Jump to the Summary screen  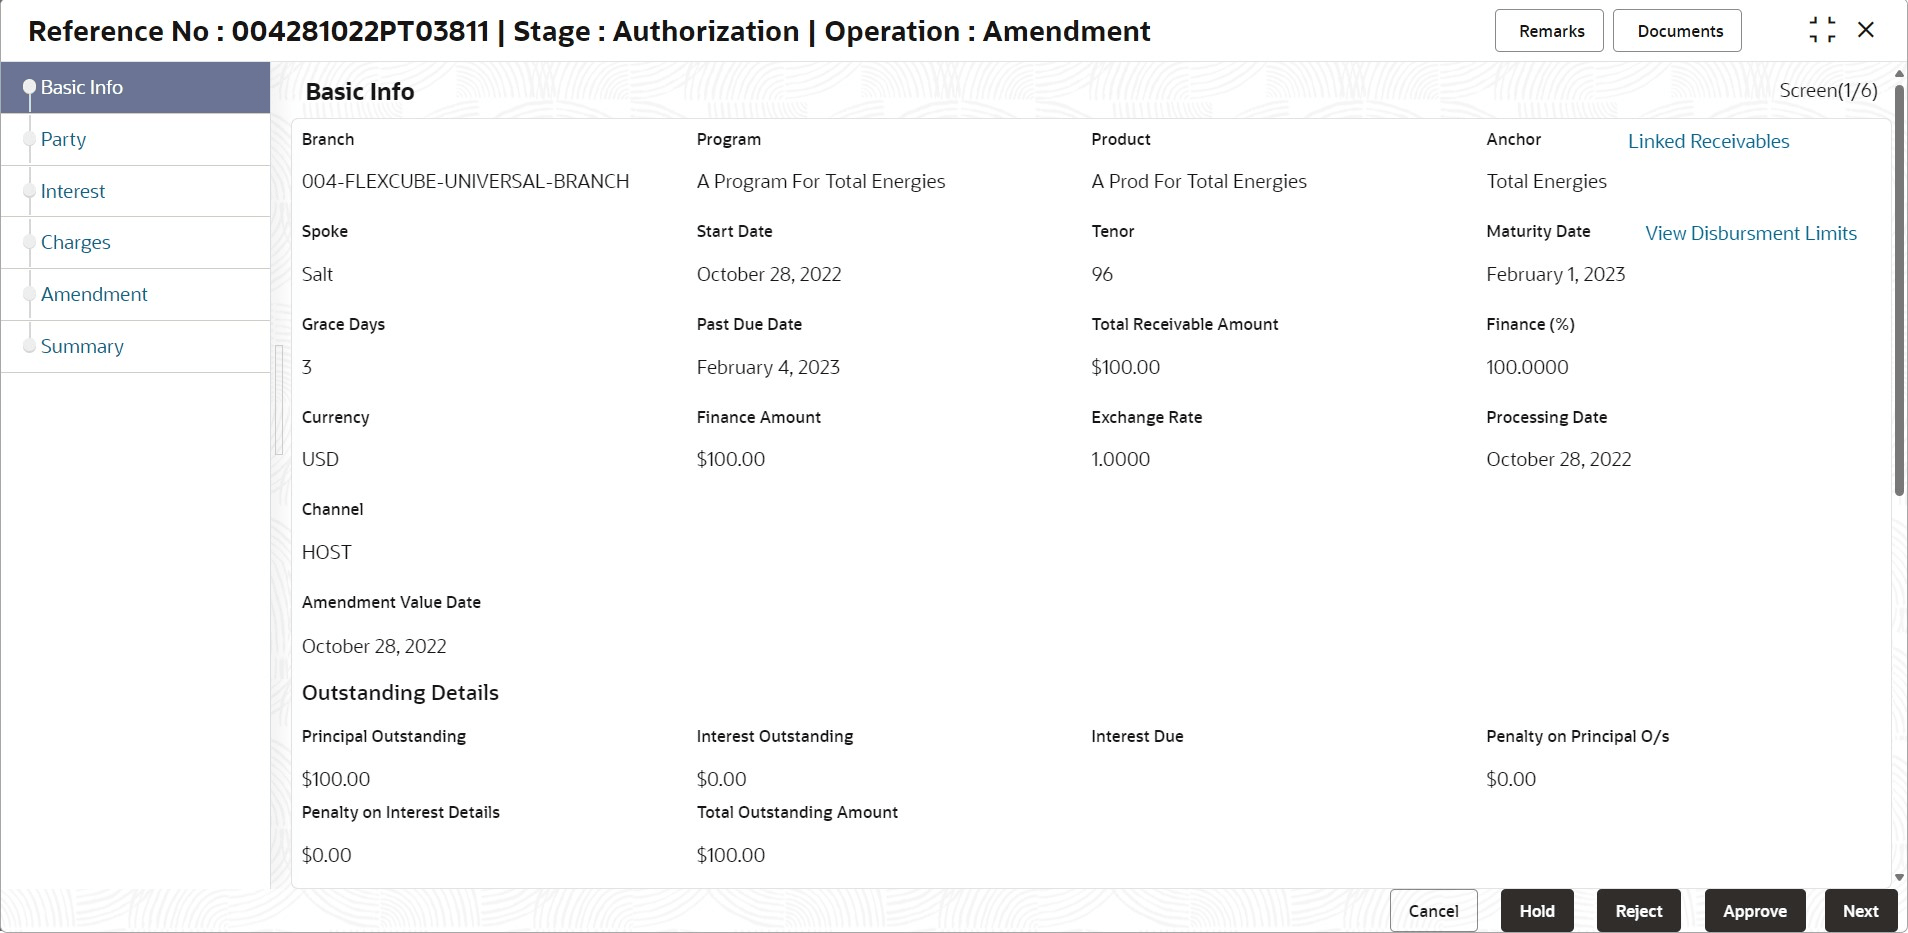click(82, 347)
